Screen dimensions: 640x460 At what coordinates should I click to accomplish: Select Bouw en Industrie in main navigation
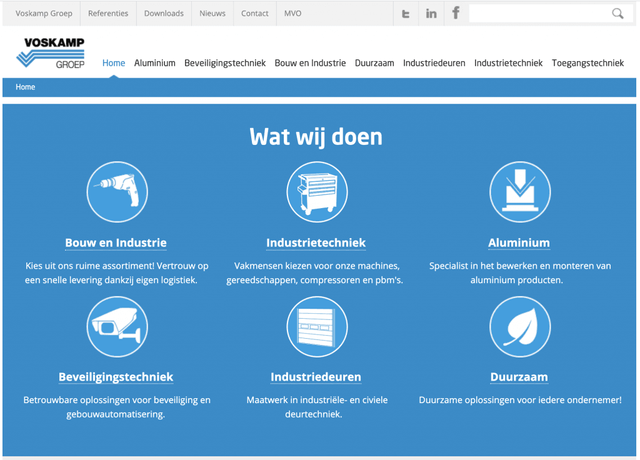[310, 63]
